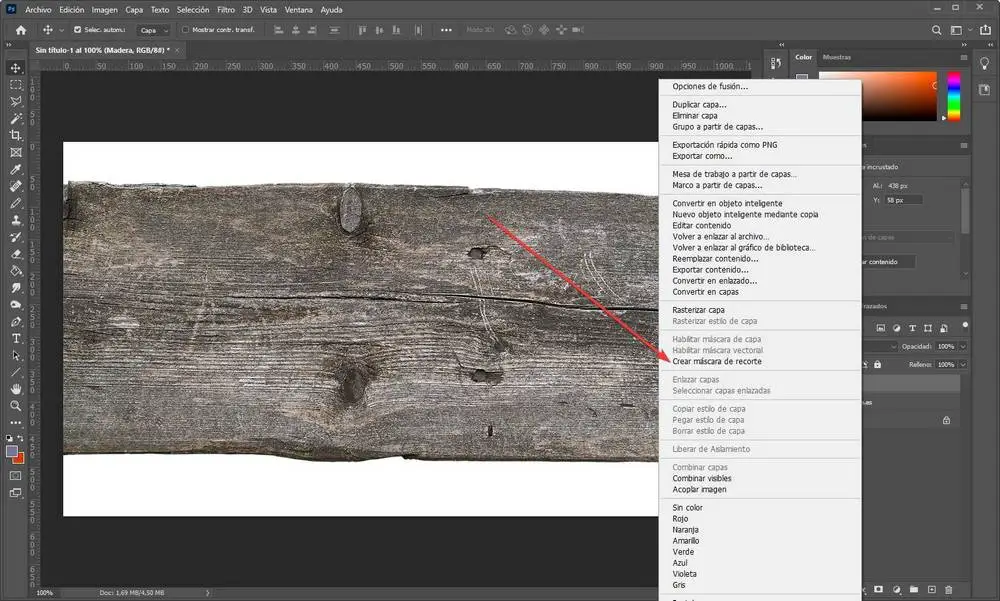Choose the Rectangular Marquee tool
The image size is (1000, 601).
pos(16,85)
